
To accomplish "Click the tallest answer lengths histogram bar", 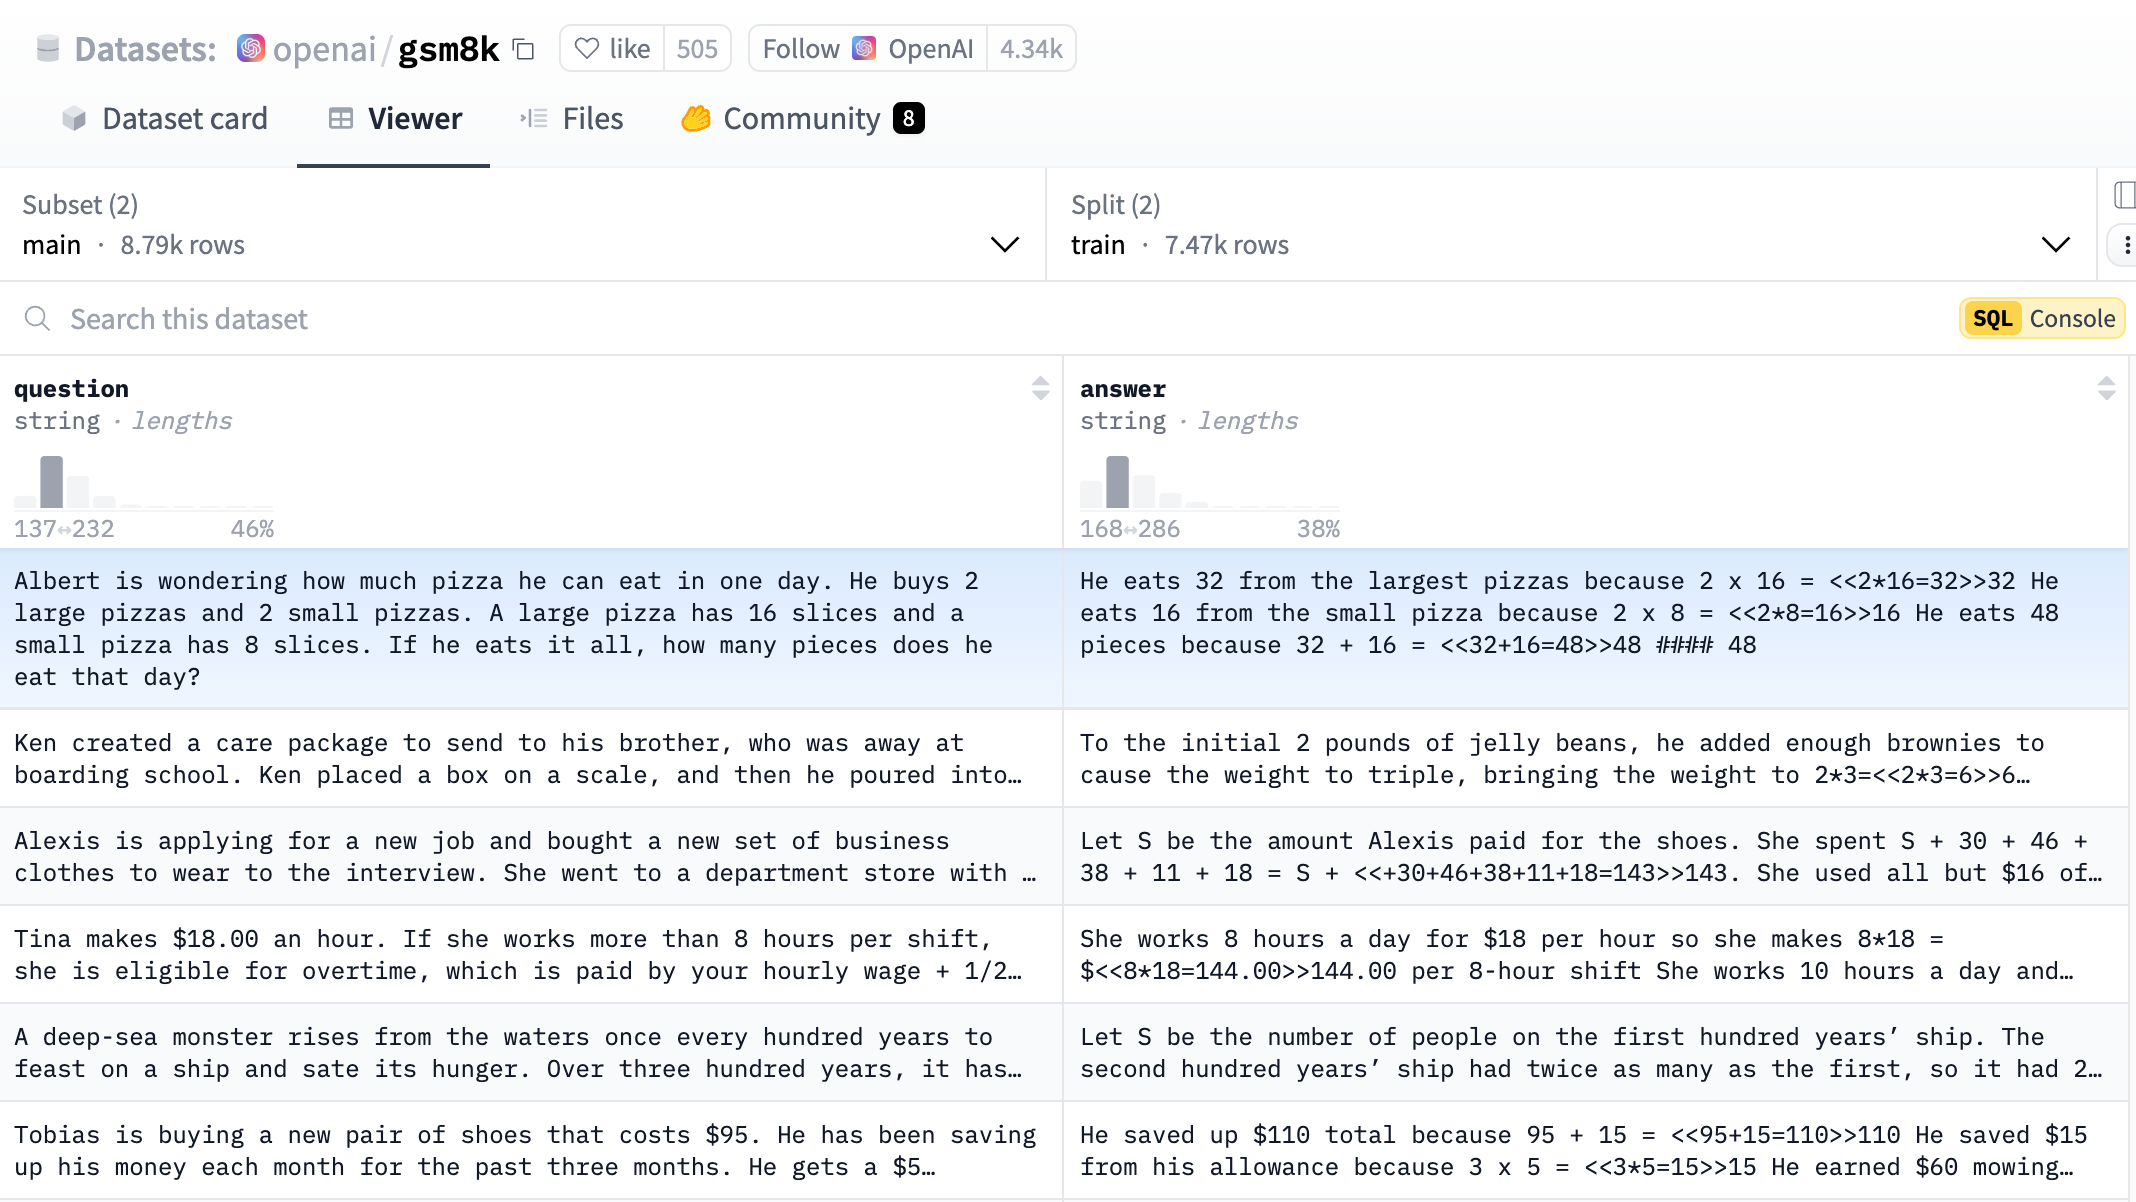I will click(x=1118, y=482).
